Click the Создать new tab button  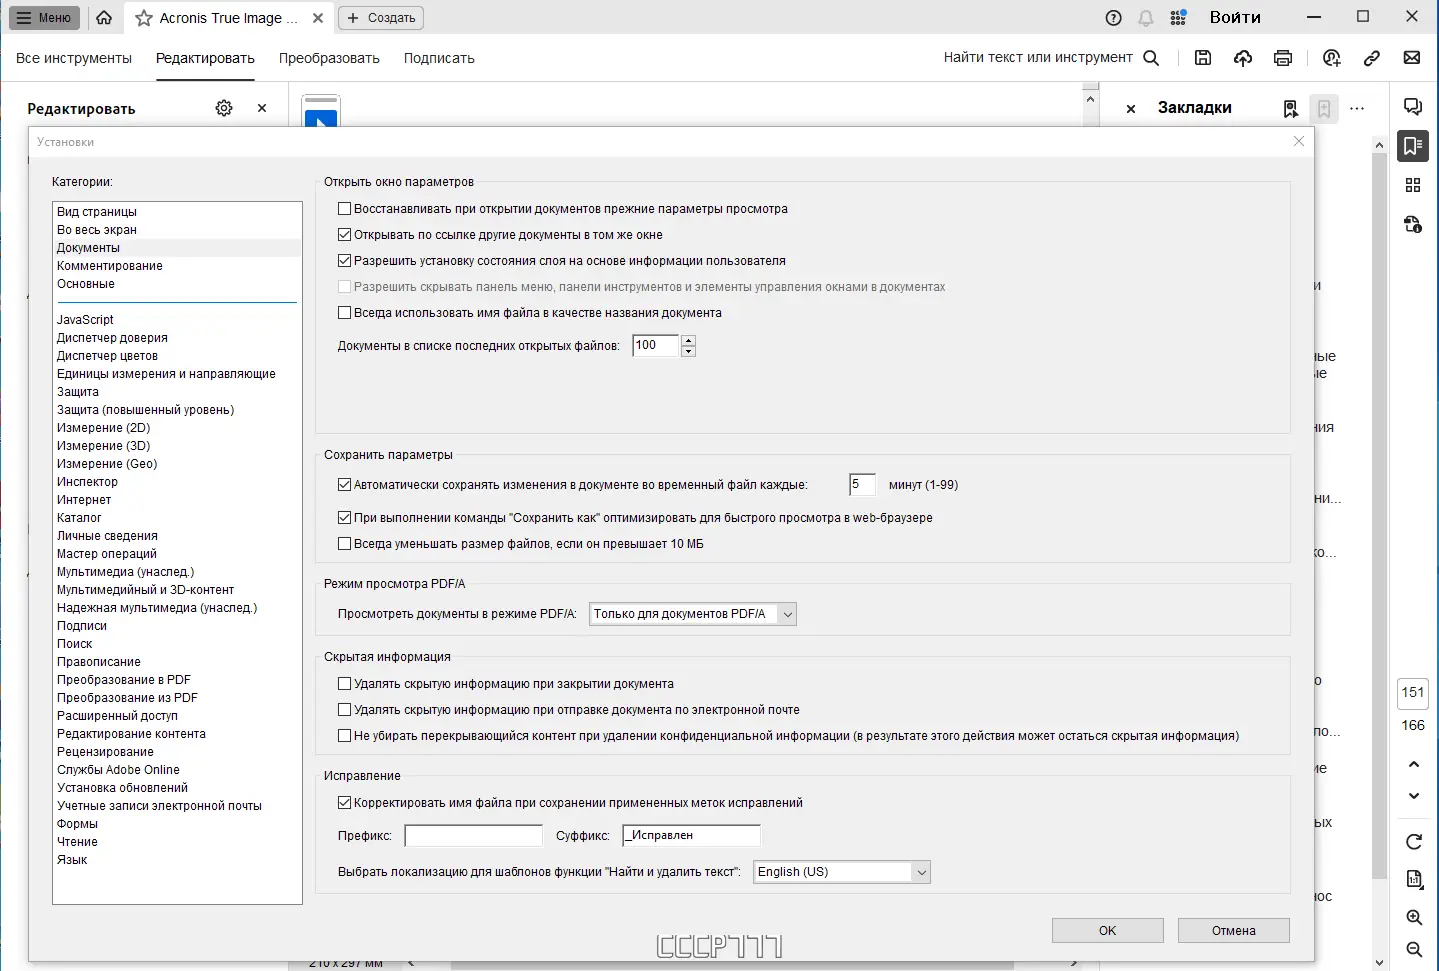point(381,18)
